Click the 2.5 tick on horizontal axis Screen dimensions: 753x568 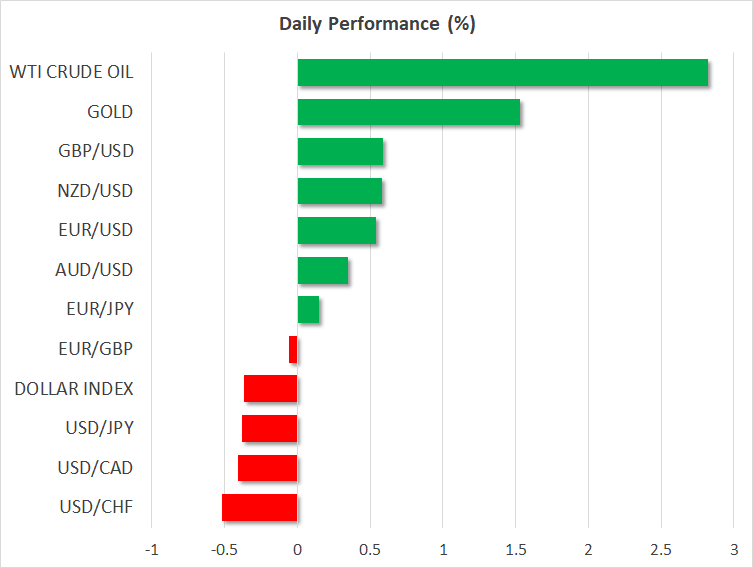pos(660,549)
